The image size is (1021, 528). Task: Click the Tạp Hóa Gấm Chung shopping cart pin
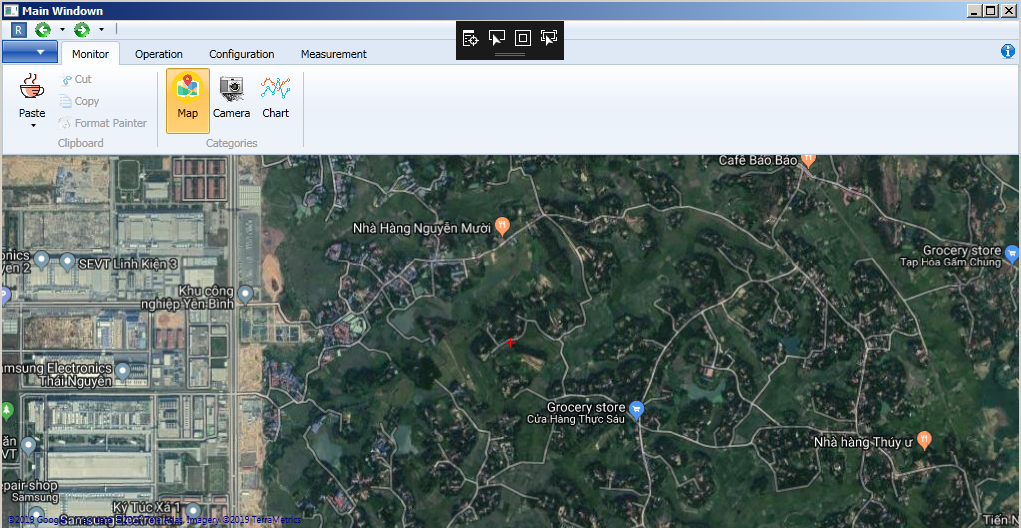[1011, 252]
